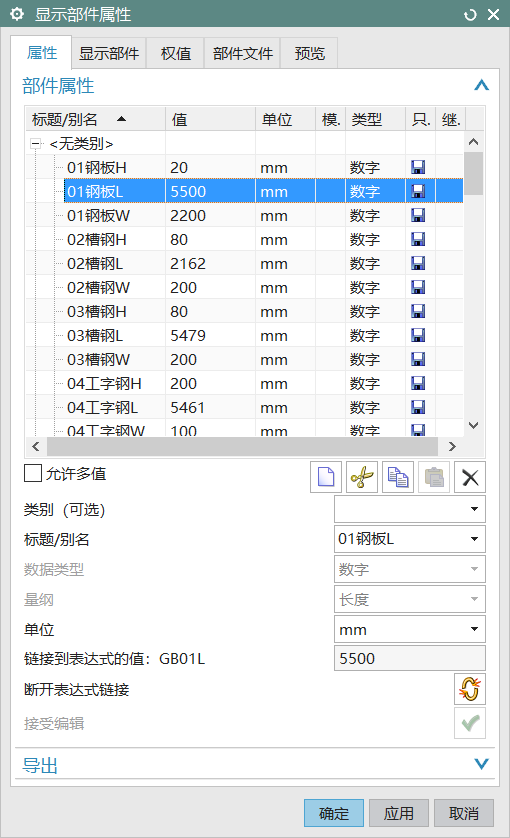Viewport: 510px width, 838px height.
Task: Click the 应用 button
Action: click(399, 813)
